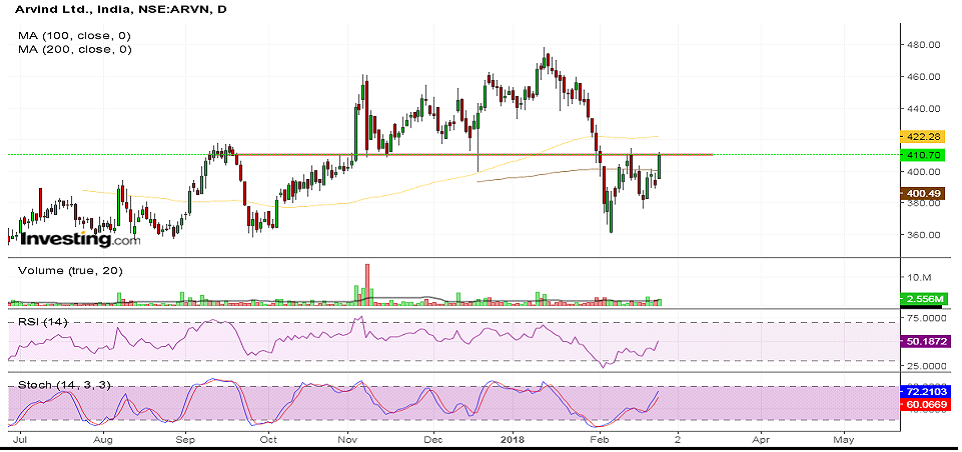
Task: Click the blue 72.2103 stochastic value tag
Action: pyautogui.click(x=924, y=391)
